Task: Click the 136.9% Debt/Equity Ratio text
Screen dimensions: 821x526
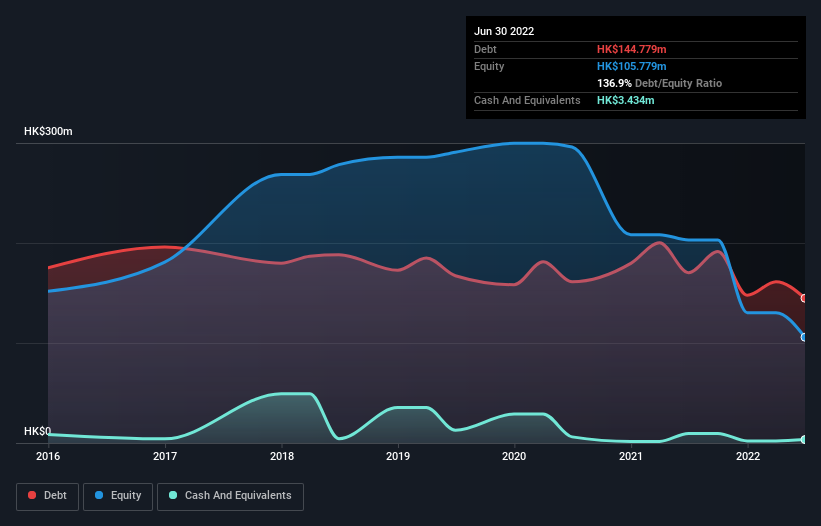Action: tap(659, 83)
